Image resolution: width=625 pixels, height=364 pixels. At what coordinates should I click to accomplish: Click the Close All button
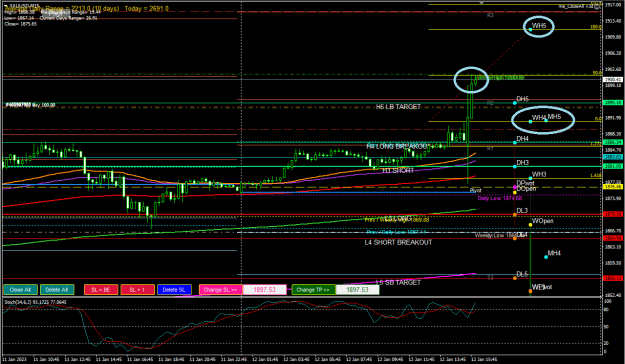[x=20, y=290]
